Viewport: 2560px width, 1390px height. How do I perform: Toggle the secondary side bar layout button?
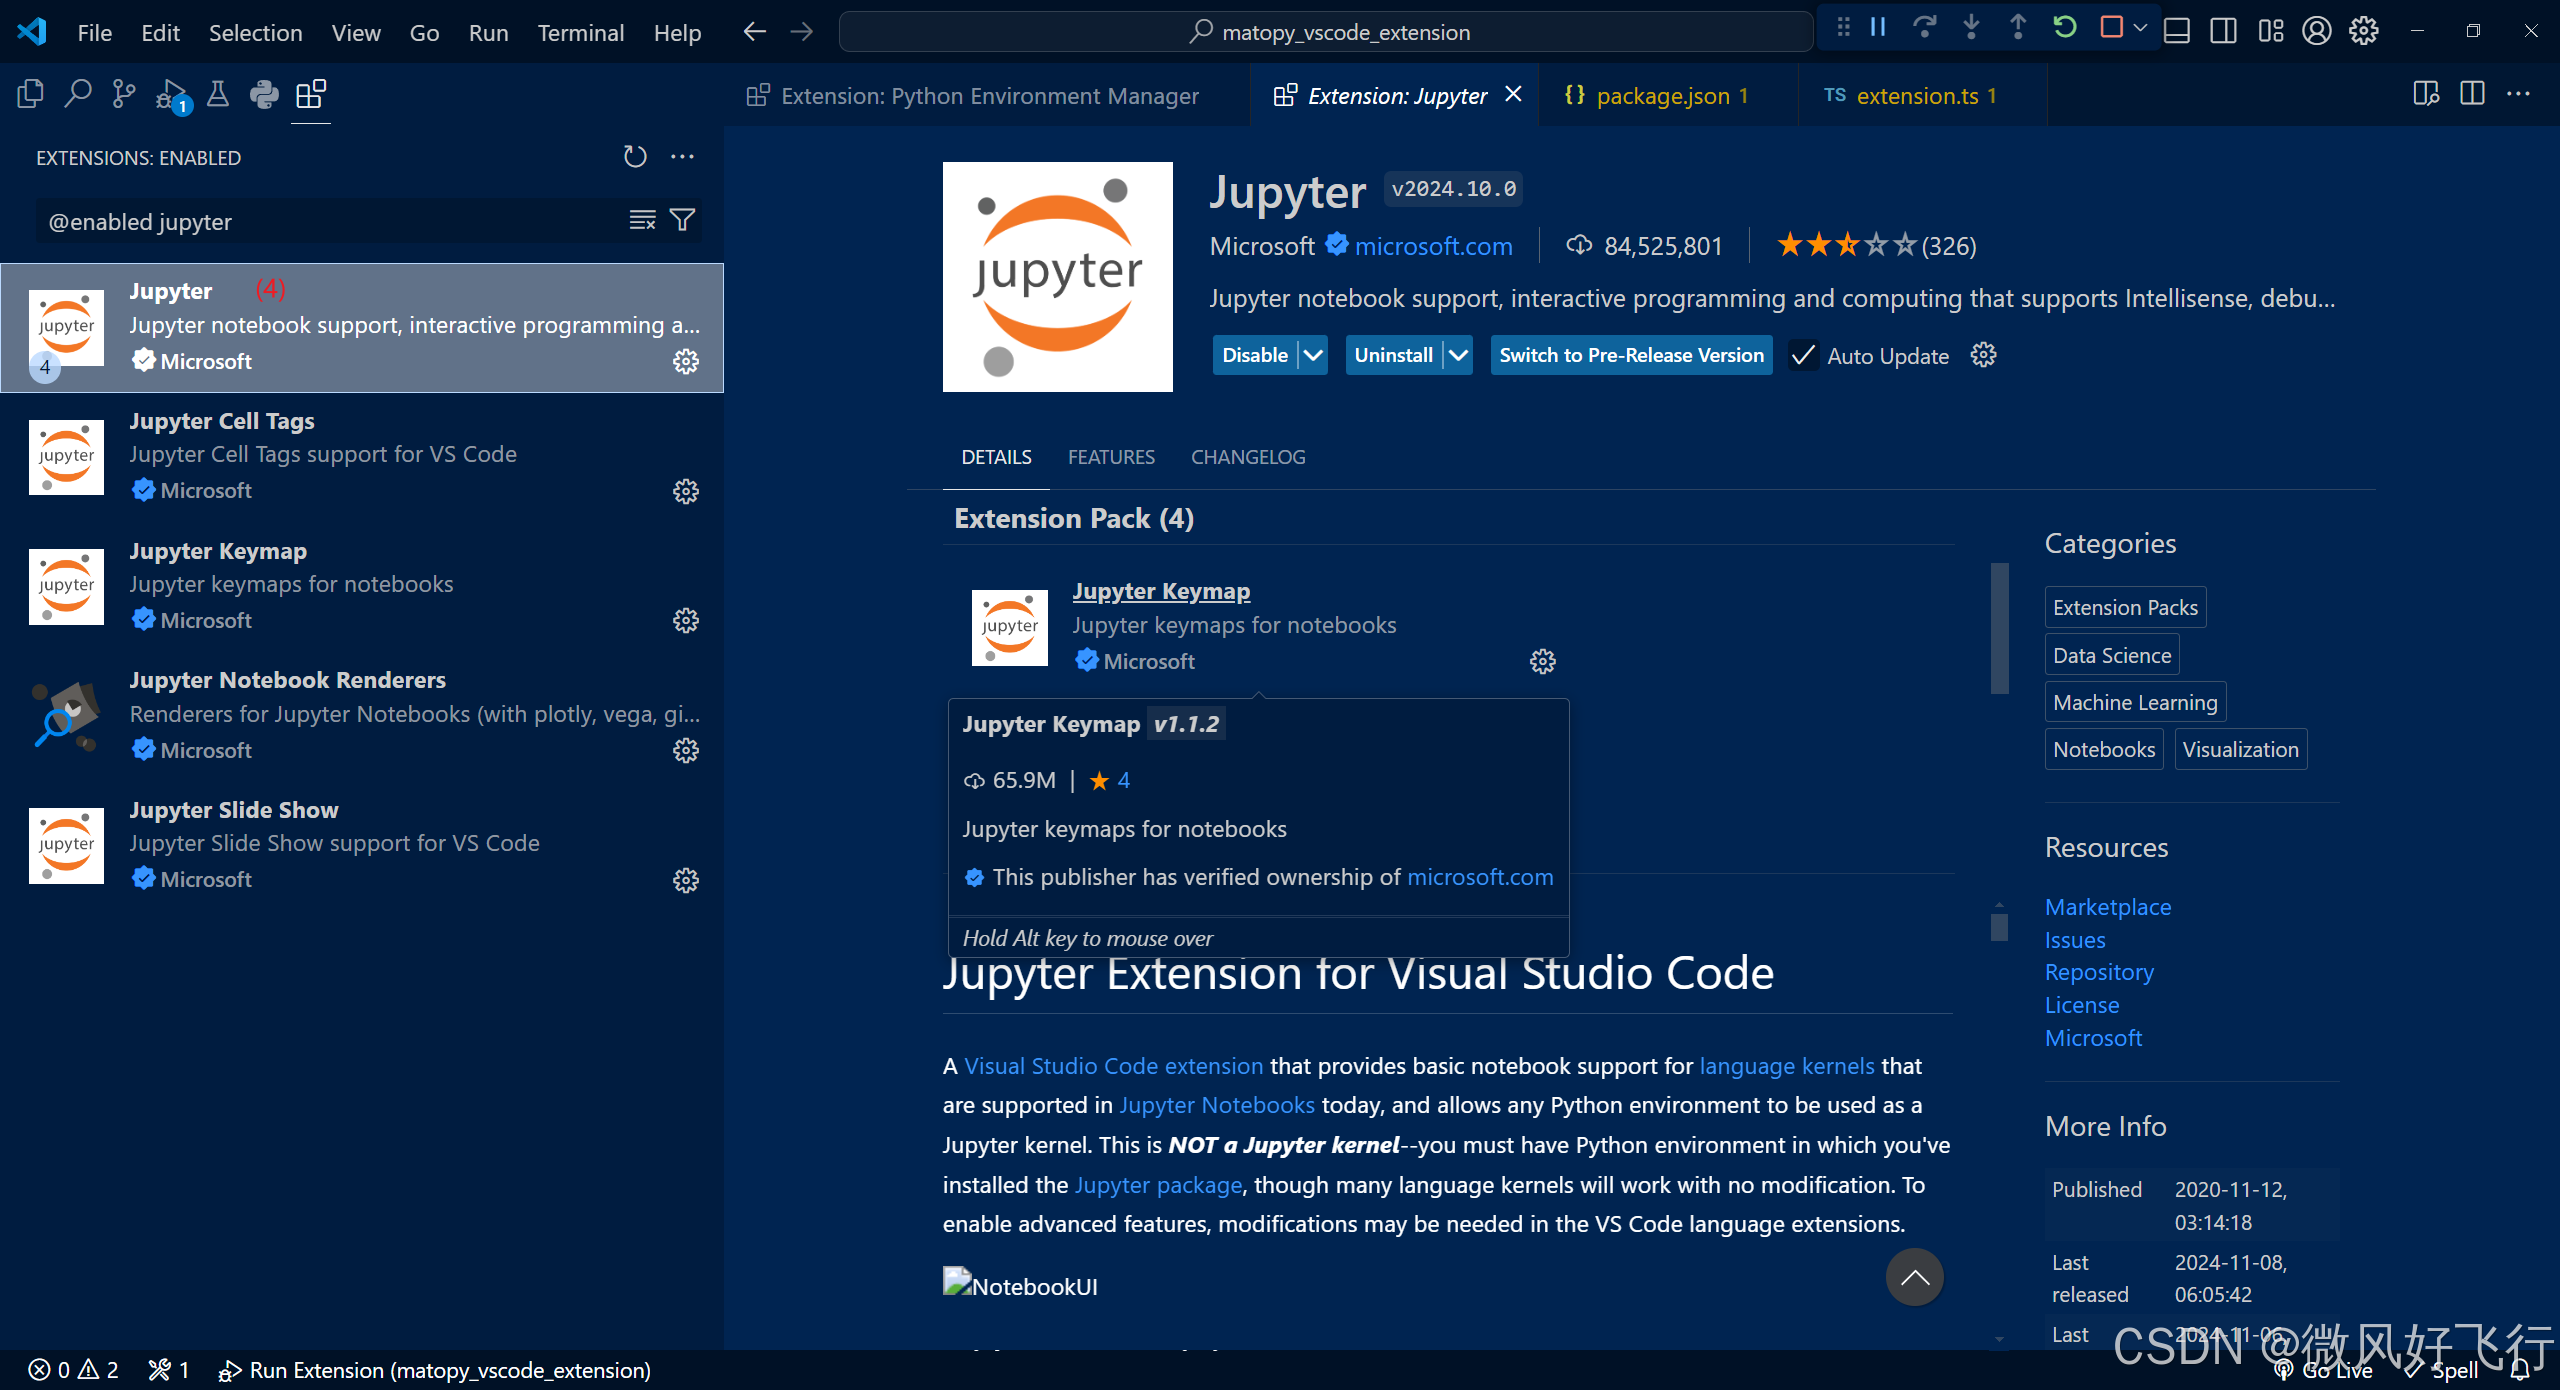coord(2223,31)
